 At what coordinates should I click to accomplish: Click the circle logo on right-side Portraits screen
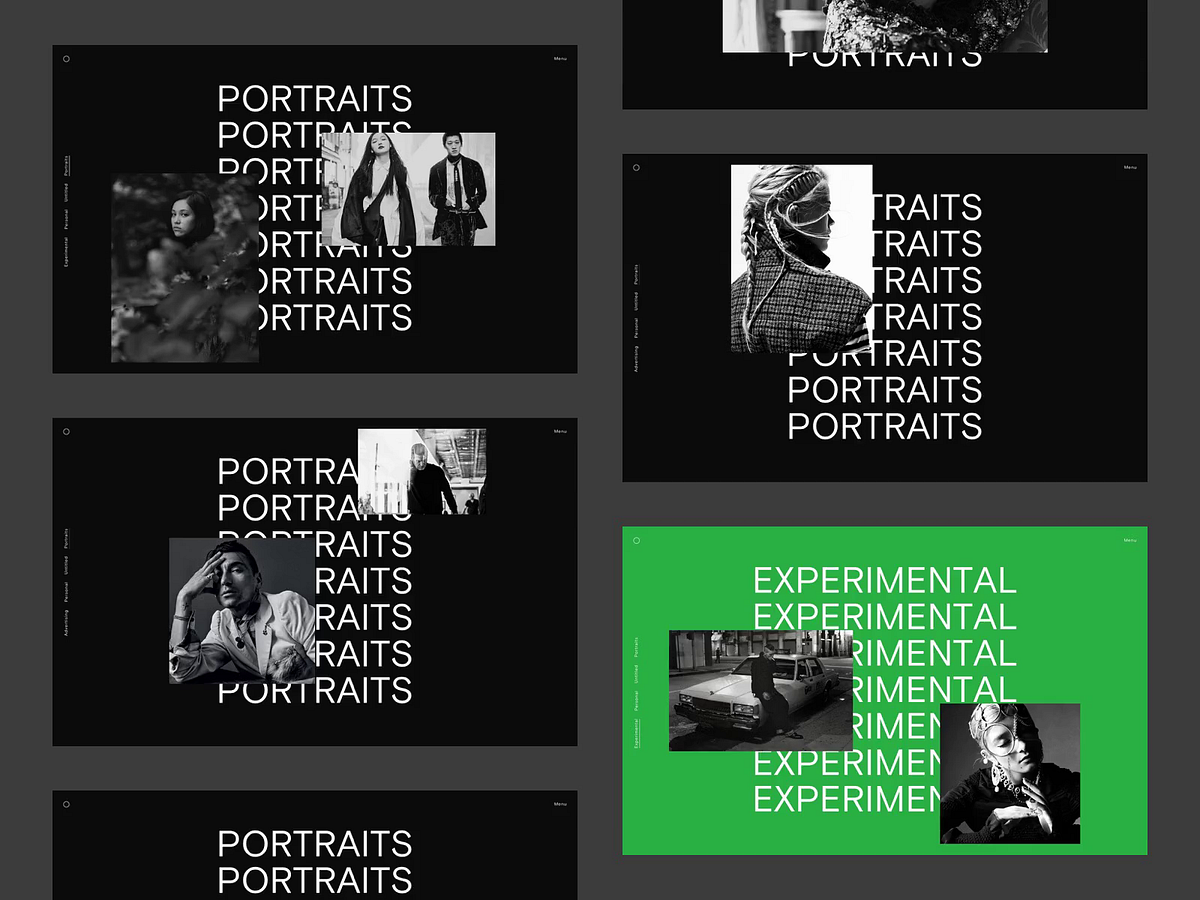point(637,167)
